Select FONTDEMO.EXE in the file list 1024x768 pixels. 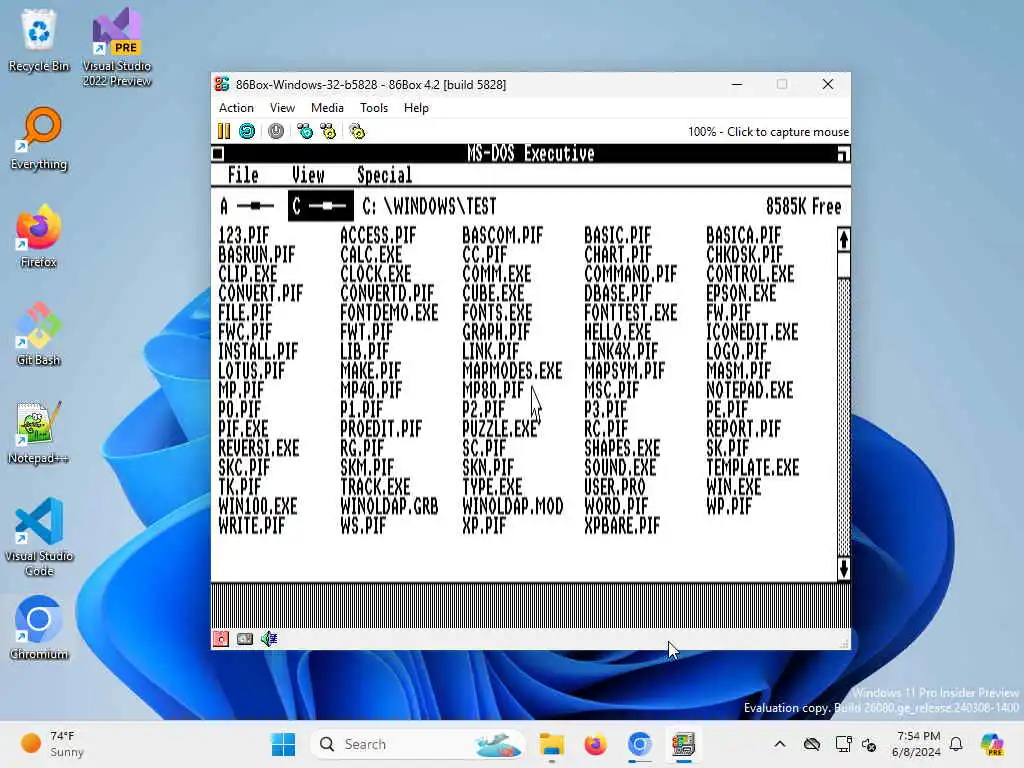pos(389,313)
